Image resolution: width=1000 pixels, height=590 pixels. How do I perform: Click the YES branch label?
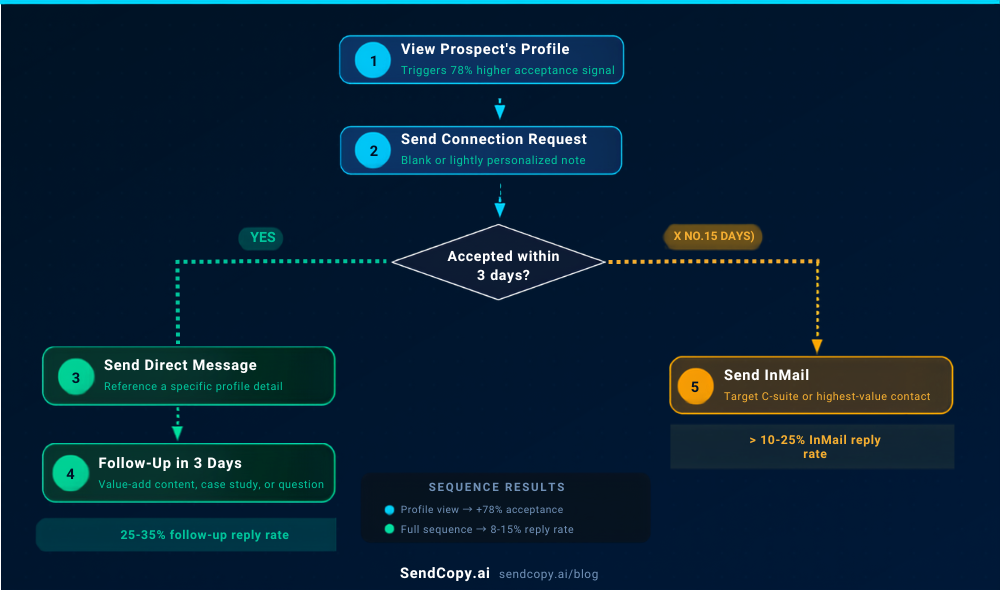pos(261,238)
